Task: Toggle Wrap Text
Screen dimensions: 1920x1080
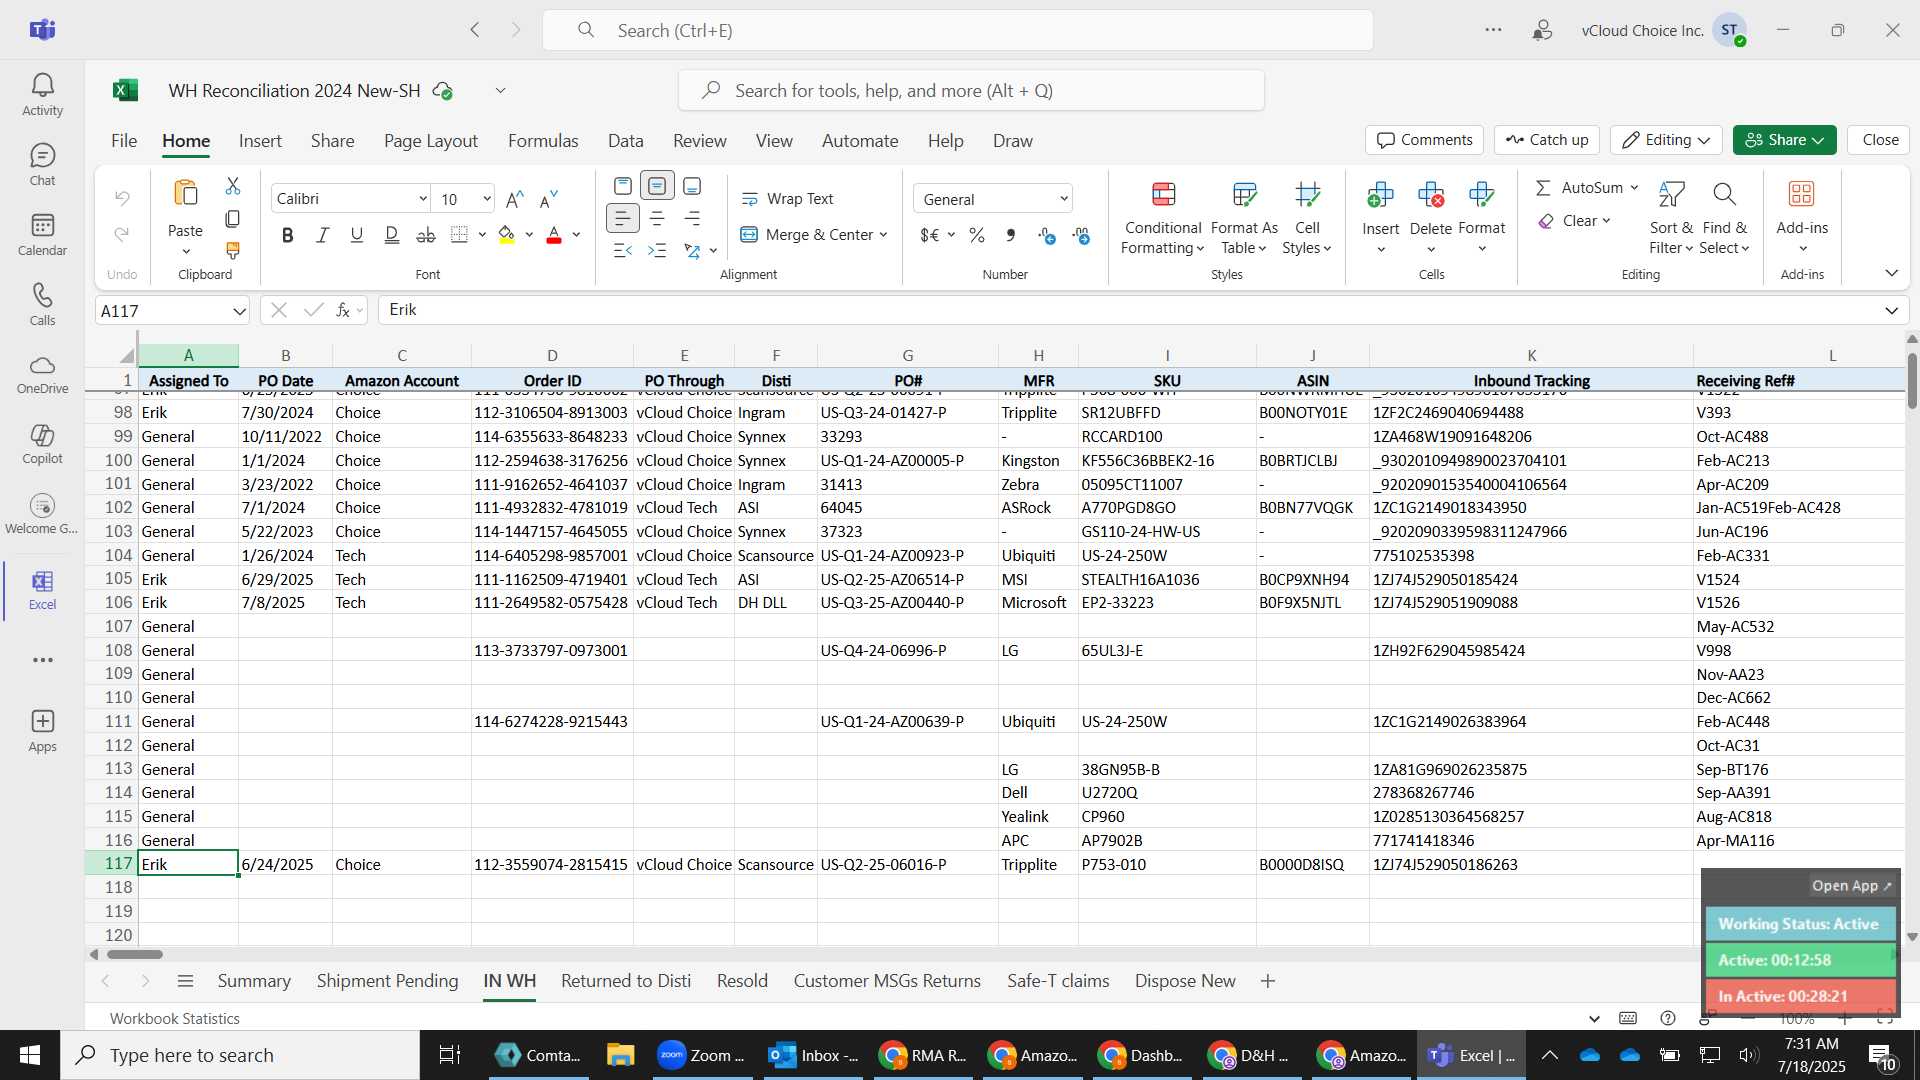Action: 787,199
